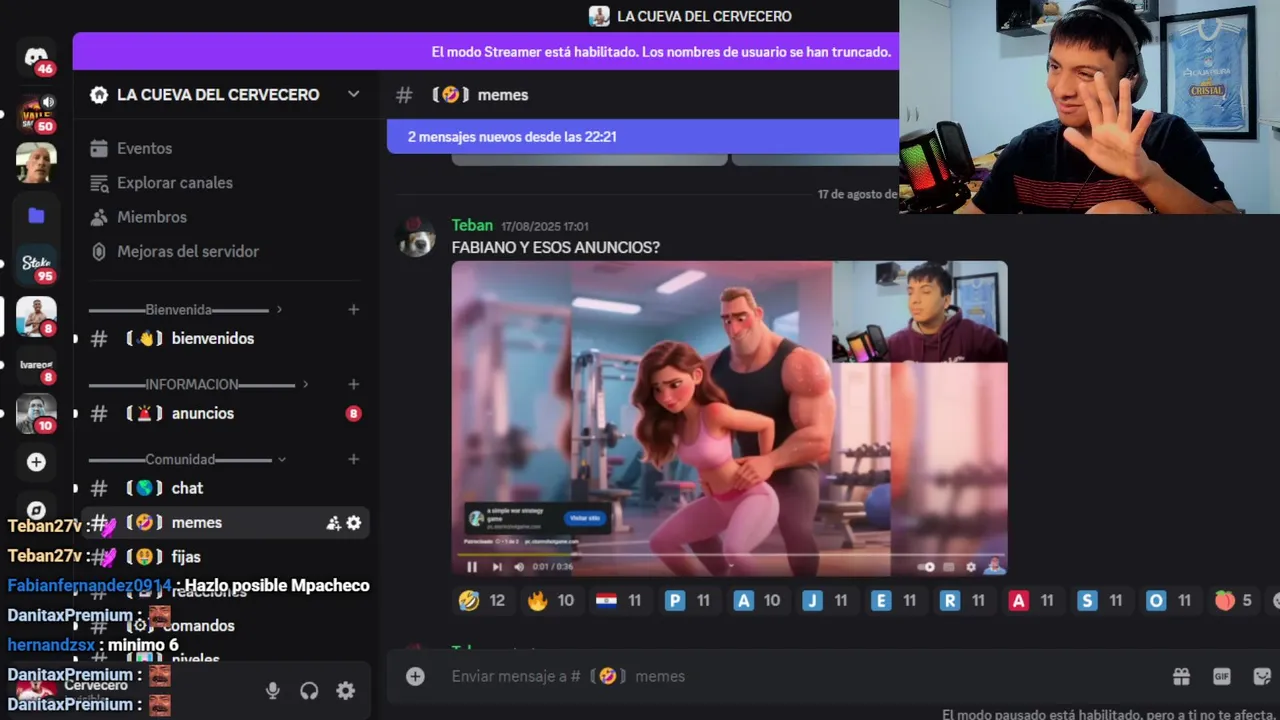Toggle headphone deafen
The image size is (1280, 720).
point(309,691)
